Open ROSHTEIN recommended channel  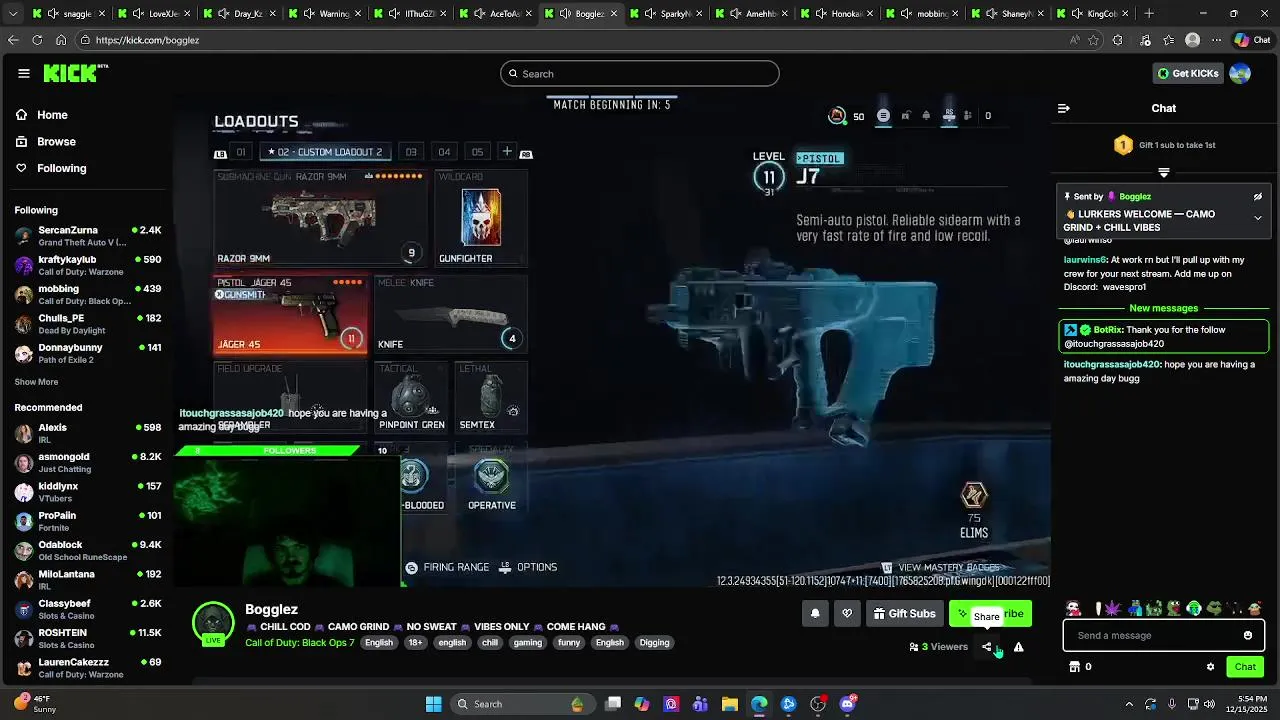(x=88, y=639)
